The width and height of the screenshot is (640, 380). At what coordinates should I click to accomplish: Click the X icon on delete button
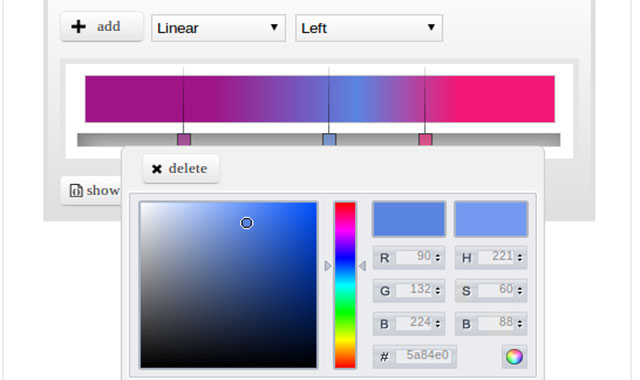(x=157, y=169)
